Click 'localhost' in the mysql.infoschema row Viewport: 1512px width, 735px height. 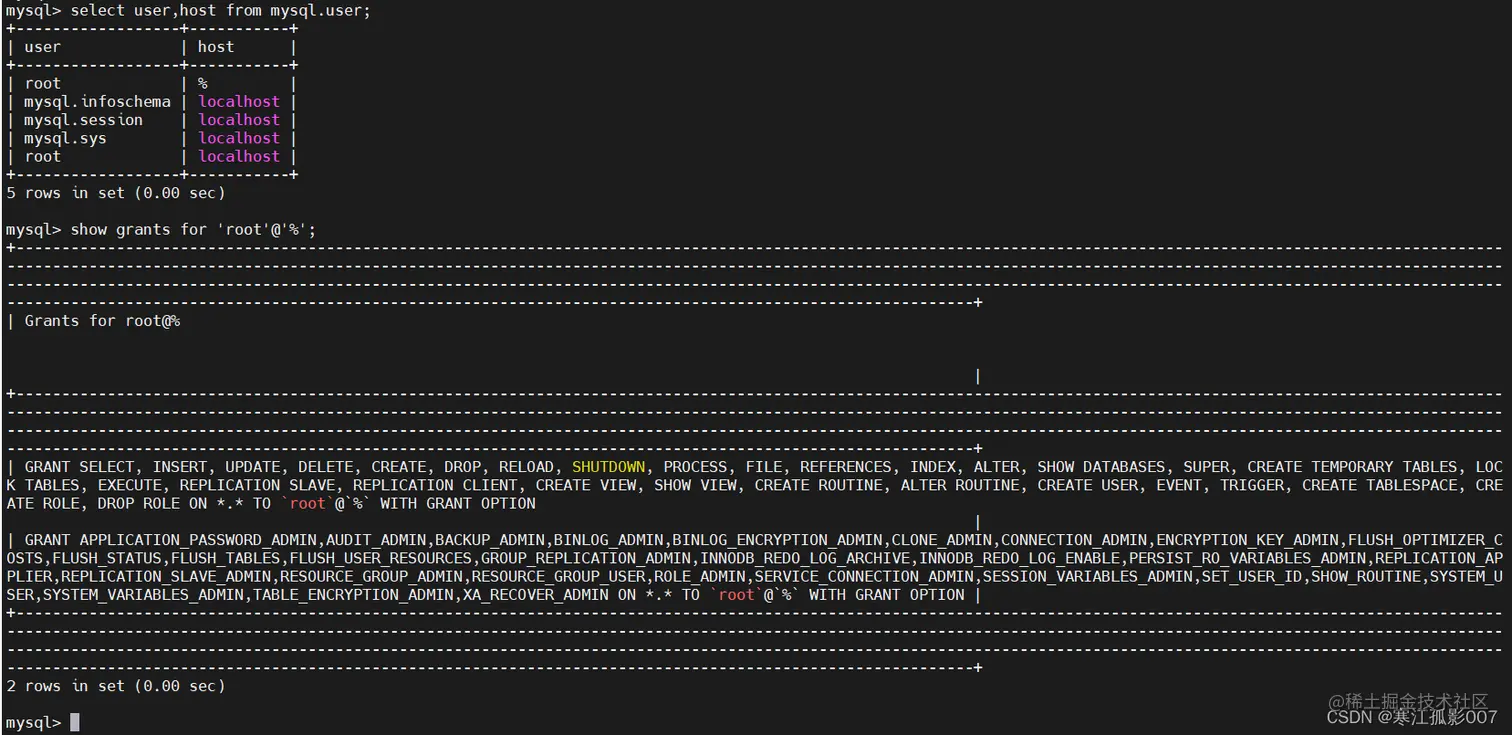tap(239, 102)
